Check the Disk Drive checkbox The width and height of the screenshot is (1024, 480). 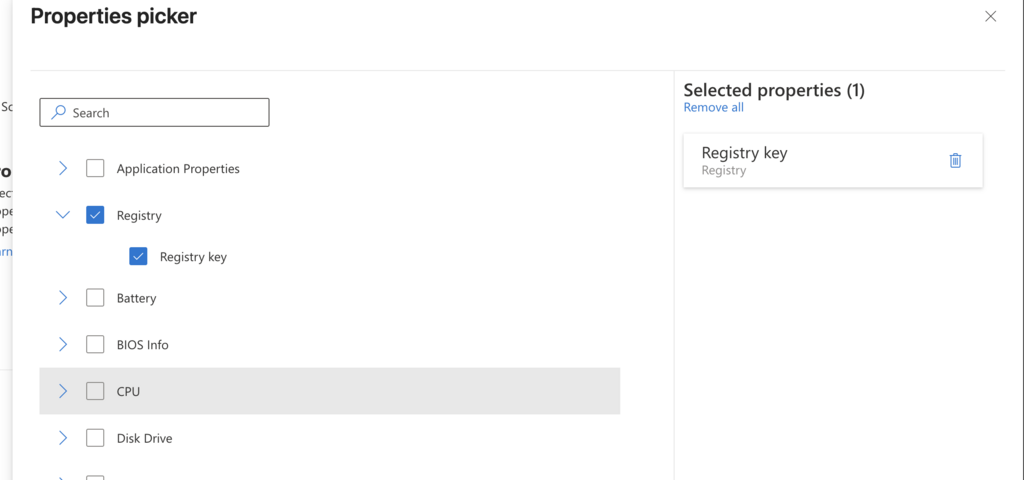click(95, 438)
